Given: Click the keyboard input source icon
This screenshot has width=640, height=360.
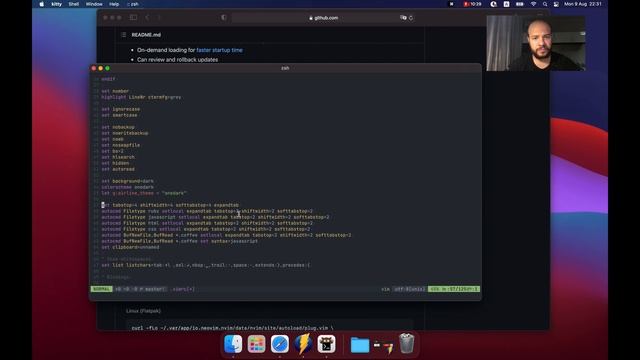Looking at the screenshot, I should click(x=506, y=4).
